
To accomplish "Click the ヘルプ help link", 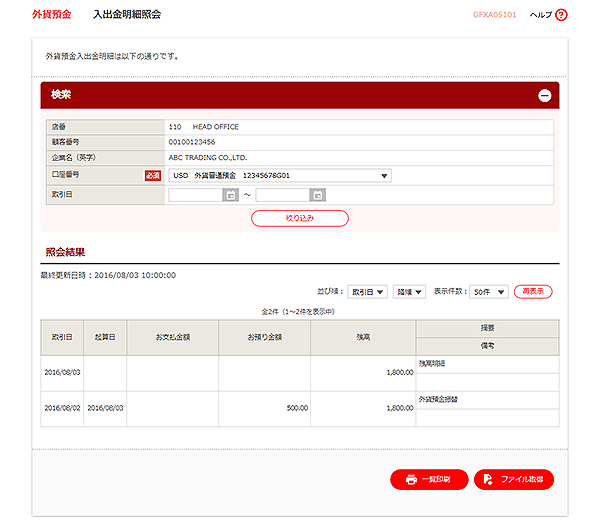I will tap(541, 15).
